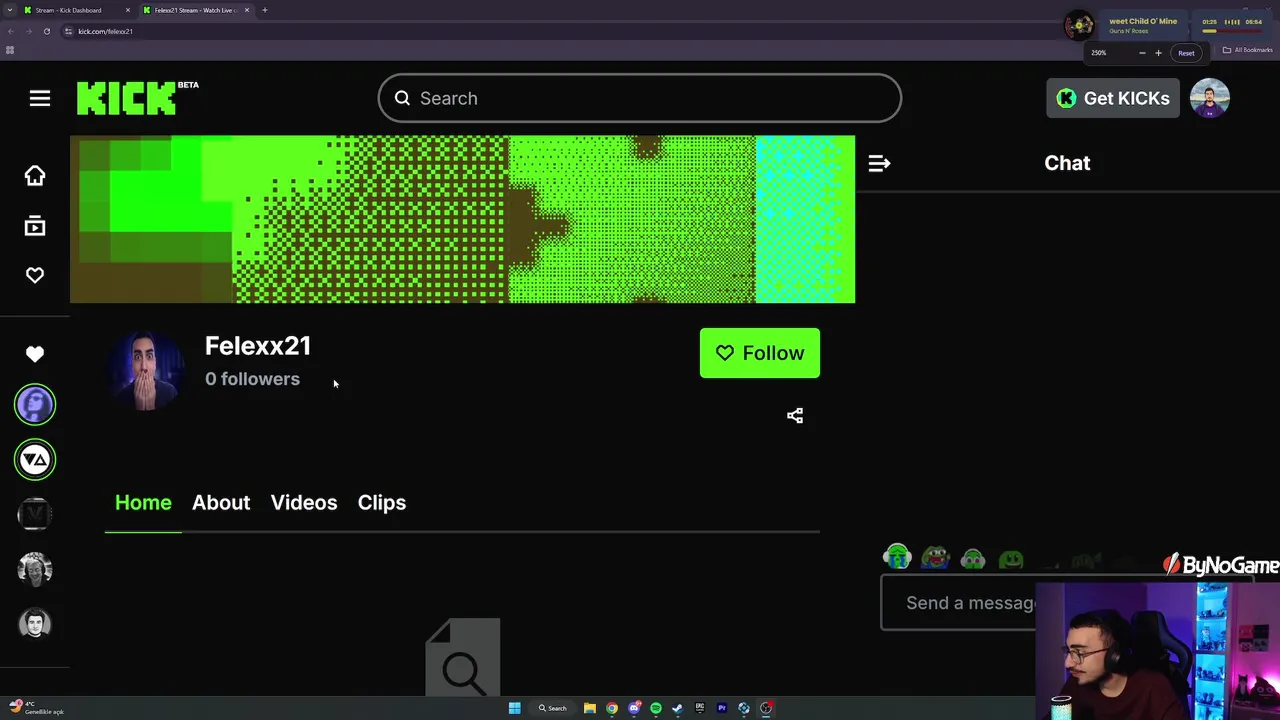
Task: Click the filled white heart sidebar icon
Action: click(x=35, y=354)
